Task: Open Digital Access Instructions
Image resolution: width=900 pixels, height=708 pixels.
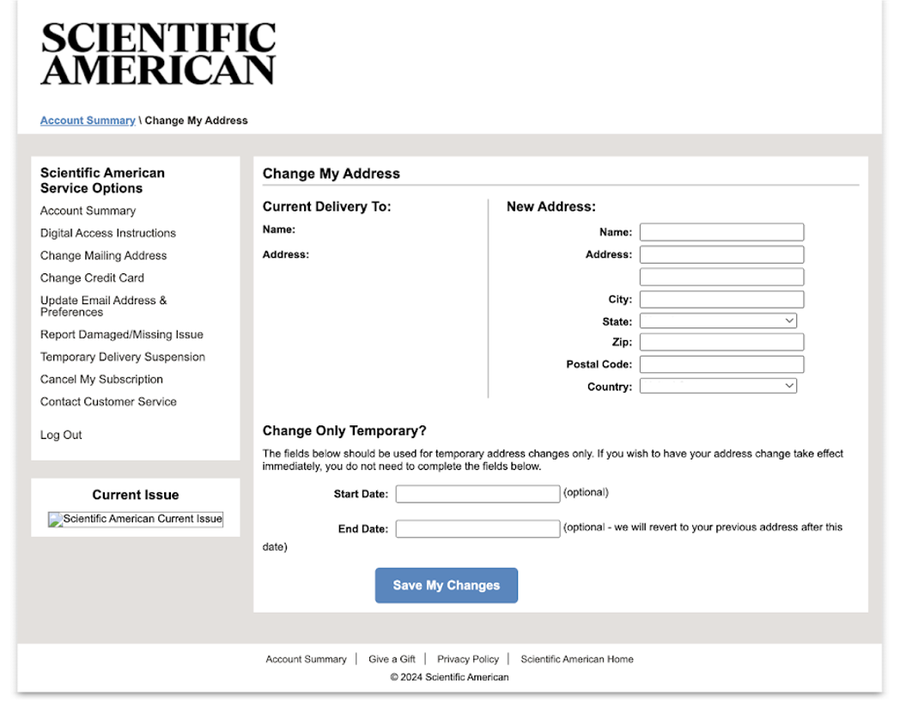Action: 107,233
